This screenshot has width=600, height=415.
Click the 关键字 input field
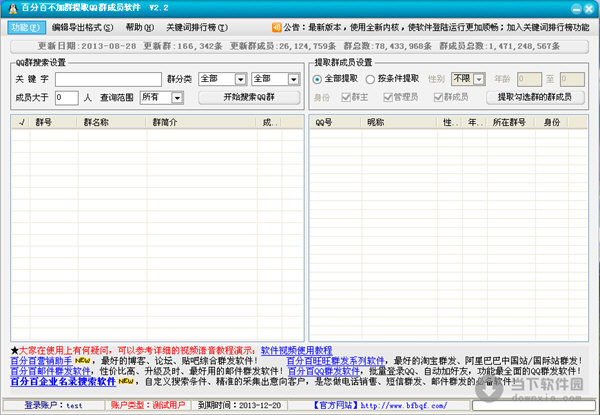pyautogui.click(x=107, y=79)
